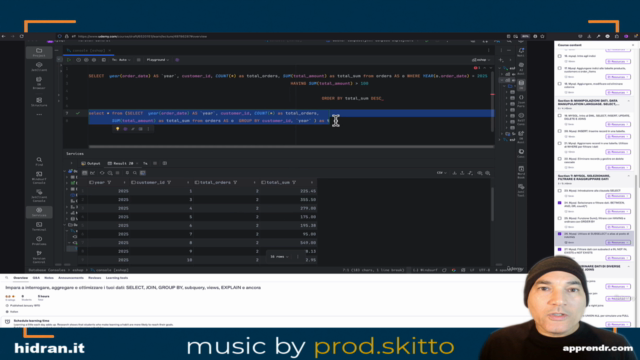Image resolution: width=640 pixels, height=360 pixels.
Task: Check lecture 'Aggiungere indici alle tabelle products'
Action: point(560,68)
